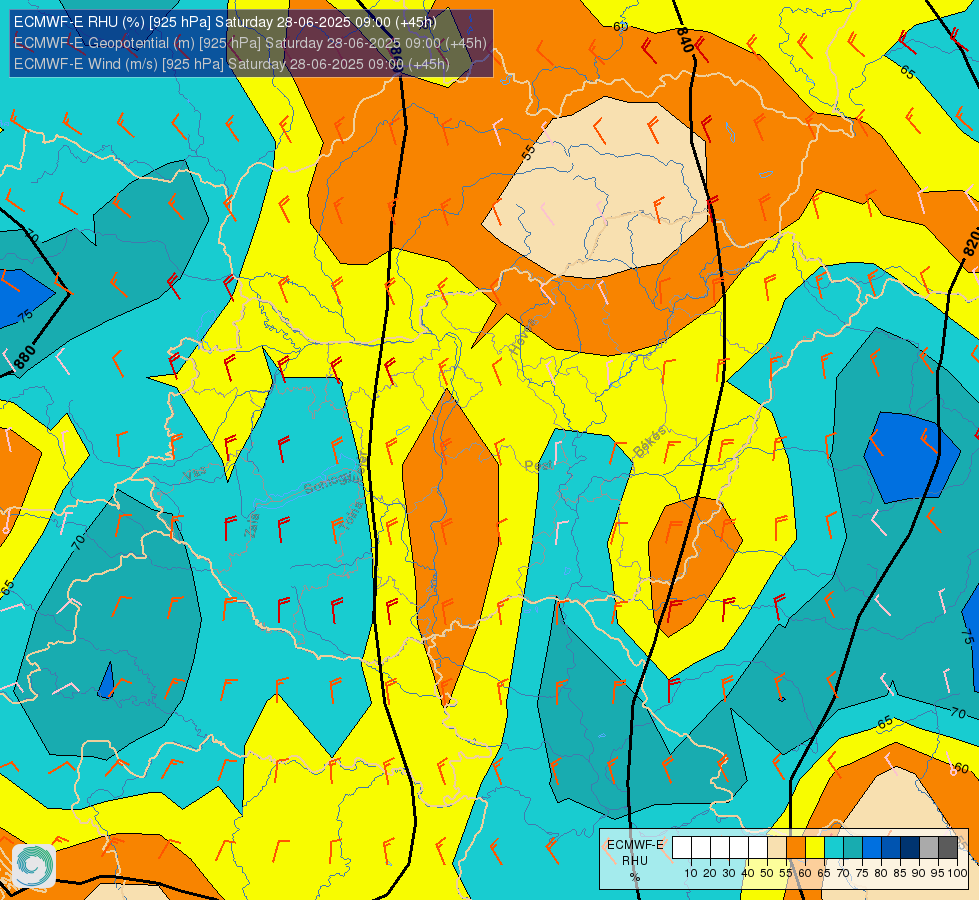
Task: Click the legend value 100
Action: click(957, 873)
